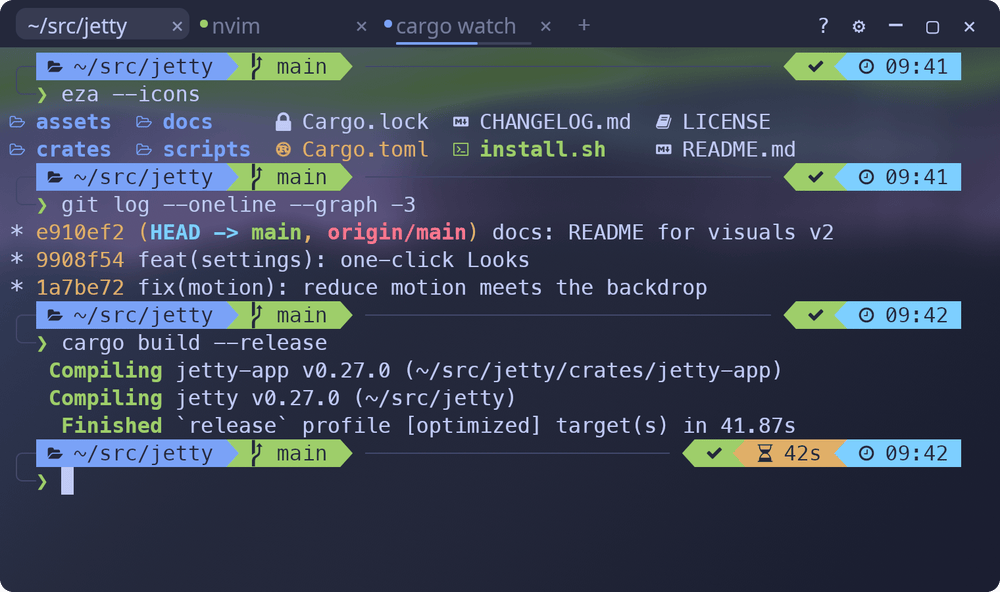Click the docs folder icon
Image resolution: width=1000 pixels, height=592 pixels.
[144, 122]
